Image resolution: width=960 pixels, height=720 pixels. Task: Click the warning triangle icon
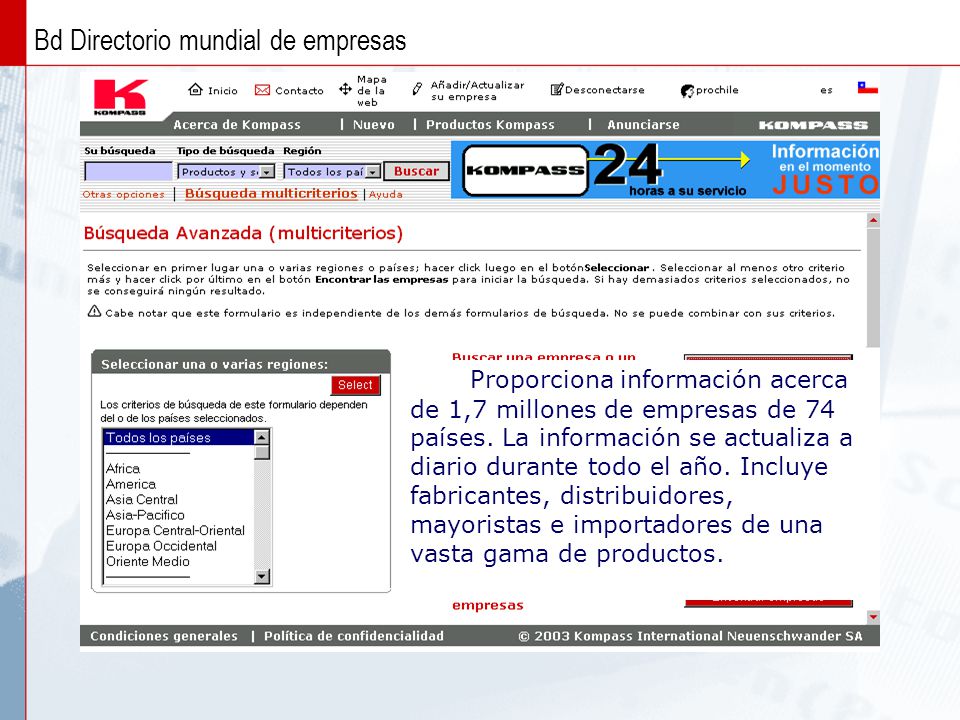[94, 311]
